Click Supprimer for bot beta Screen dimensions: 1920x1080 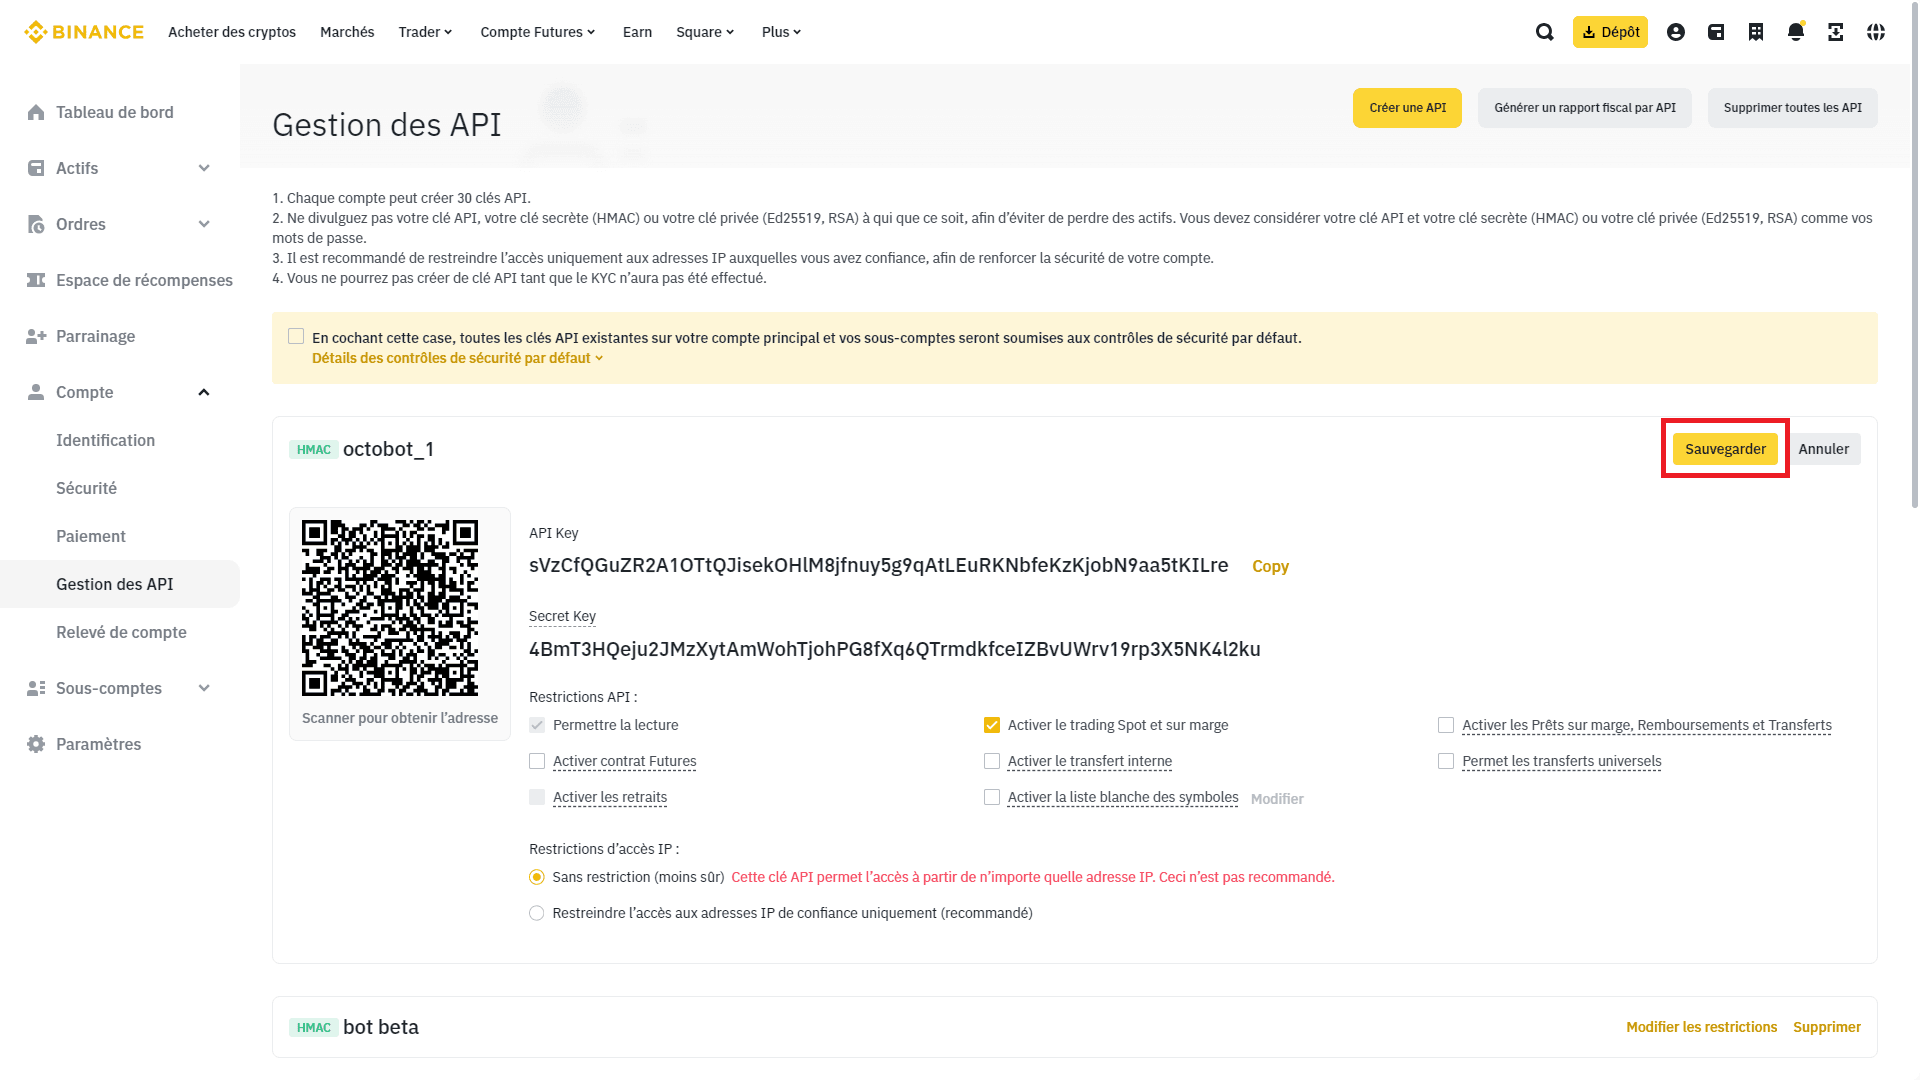pos(1827,1027)
